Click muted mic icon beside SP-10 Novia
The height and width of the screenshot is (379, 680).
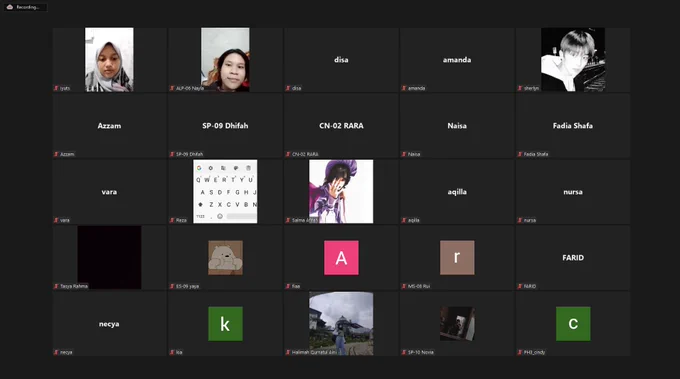(404, 352)
